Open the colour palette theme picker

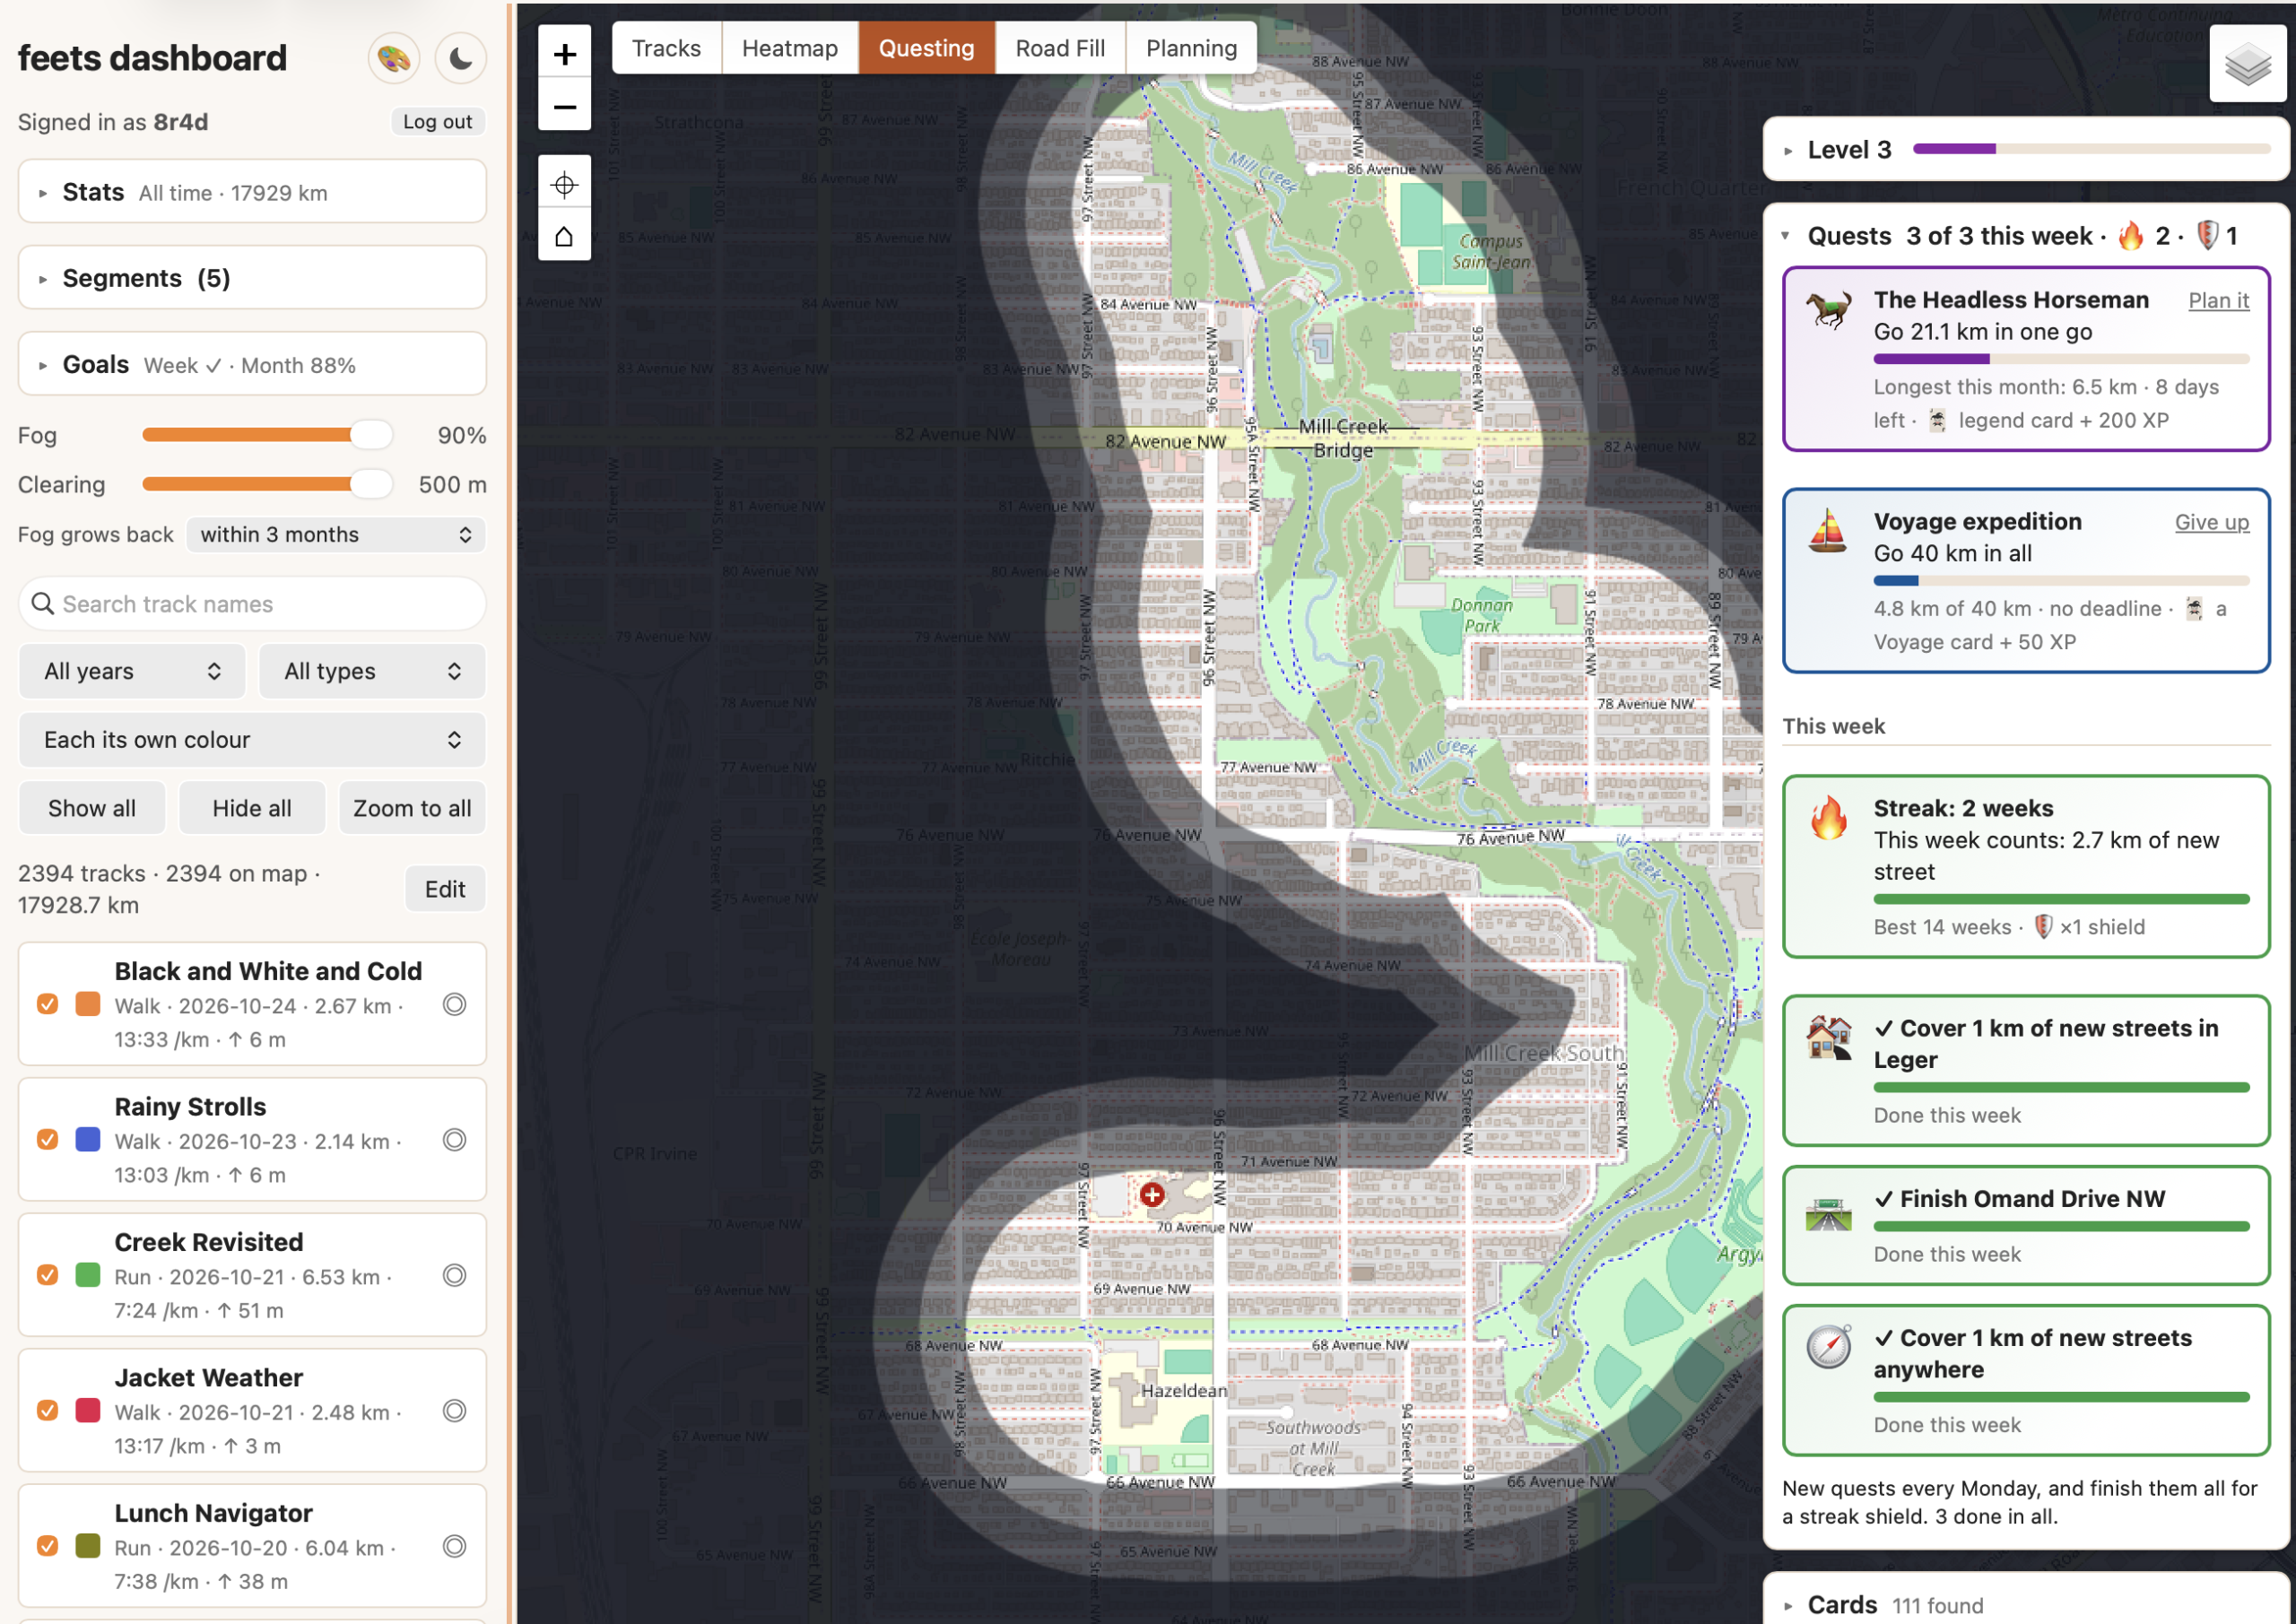pos(393,59)
